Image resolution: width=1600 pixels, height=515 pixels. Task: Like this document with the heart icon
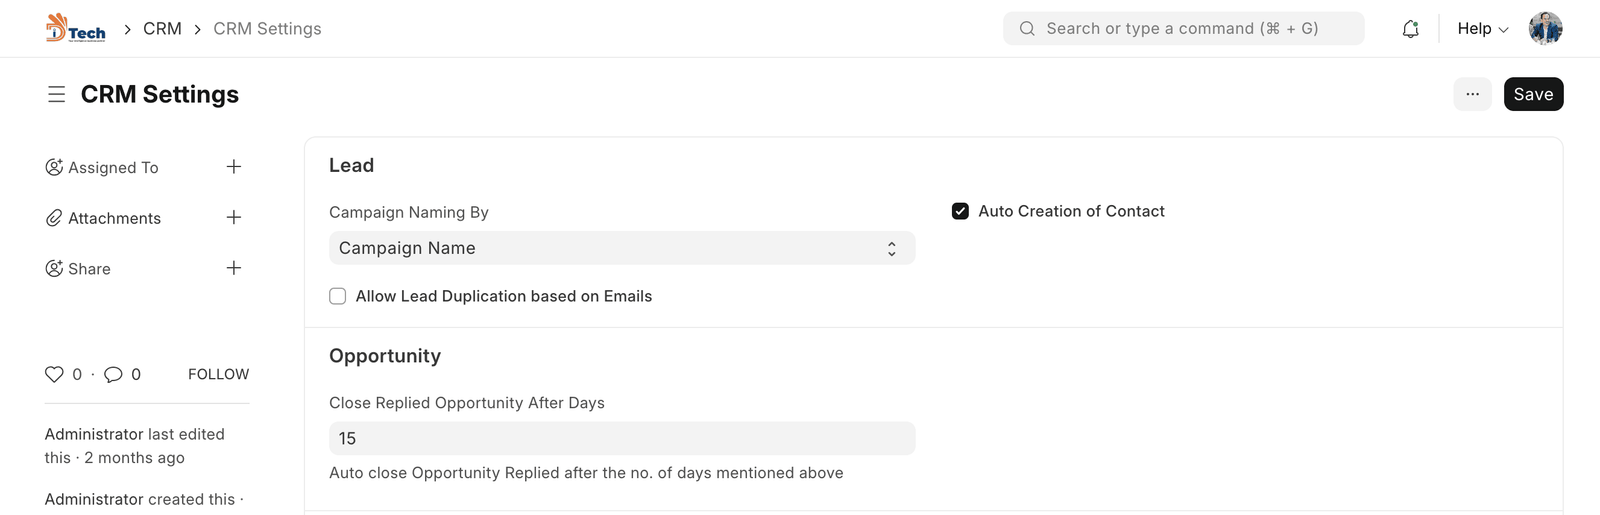(x=54, y=374)
